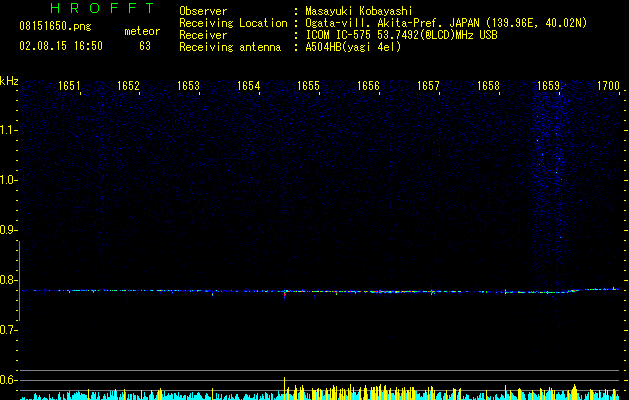Screen dimensions: 629x400
Task: Click the 0.8 kHz axis label
Action: [7, 280]
